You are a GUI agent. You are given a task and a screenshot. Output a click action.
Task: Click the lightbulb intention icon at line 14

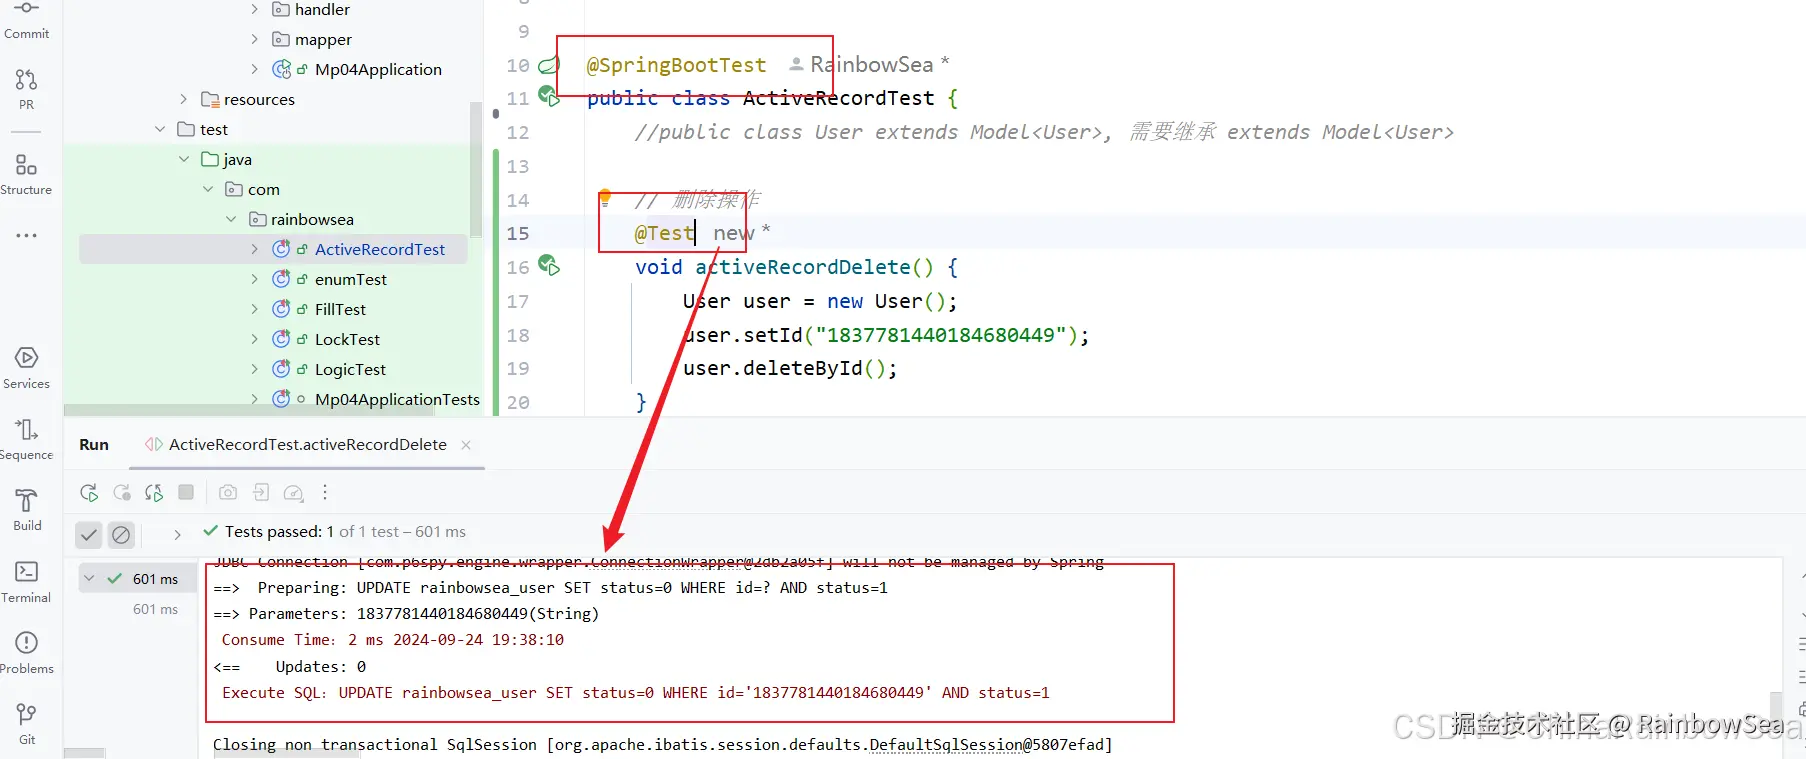[605, 196]
